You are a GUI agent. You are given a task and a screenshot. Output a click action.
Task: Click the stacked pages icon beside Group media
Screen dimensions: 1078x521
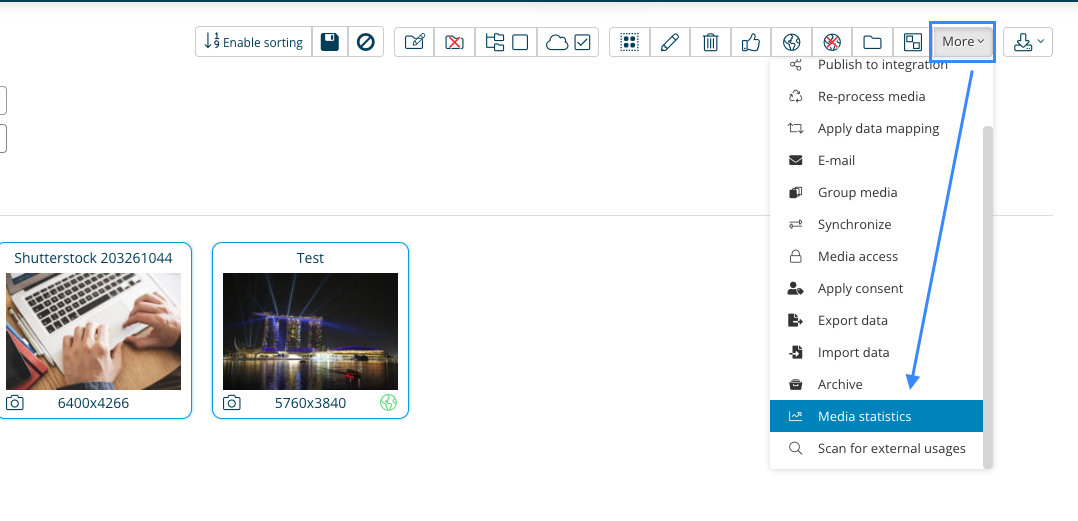click(795, 192)
